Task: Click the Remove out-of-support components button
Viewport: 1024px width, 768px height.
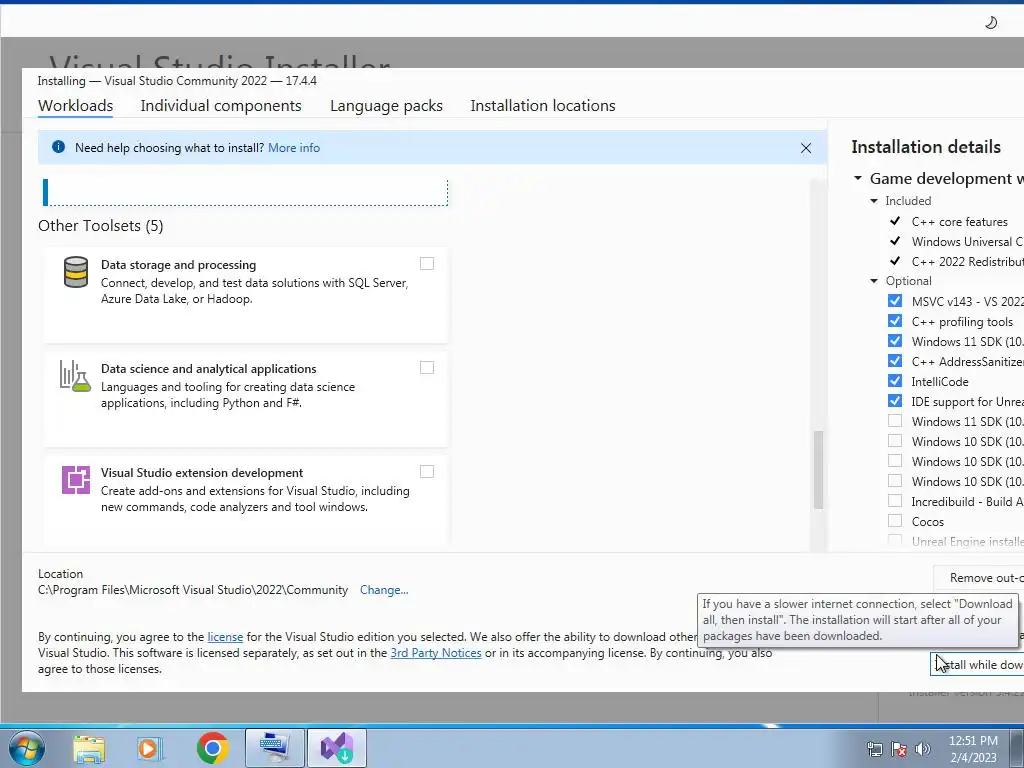Action: pos(978,578)
